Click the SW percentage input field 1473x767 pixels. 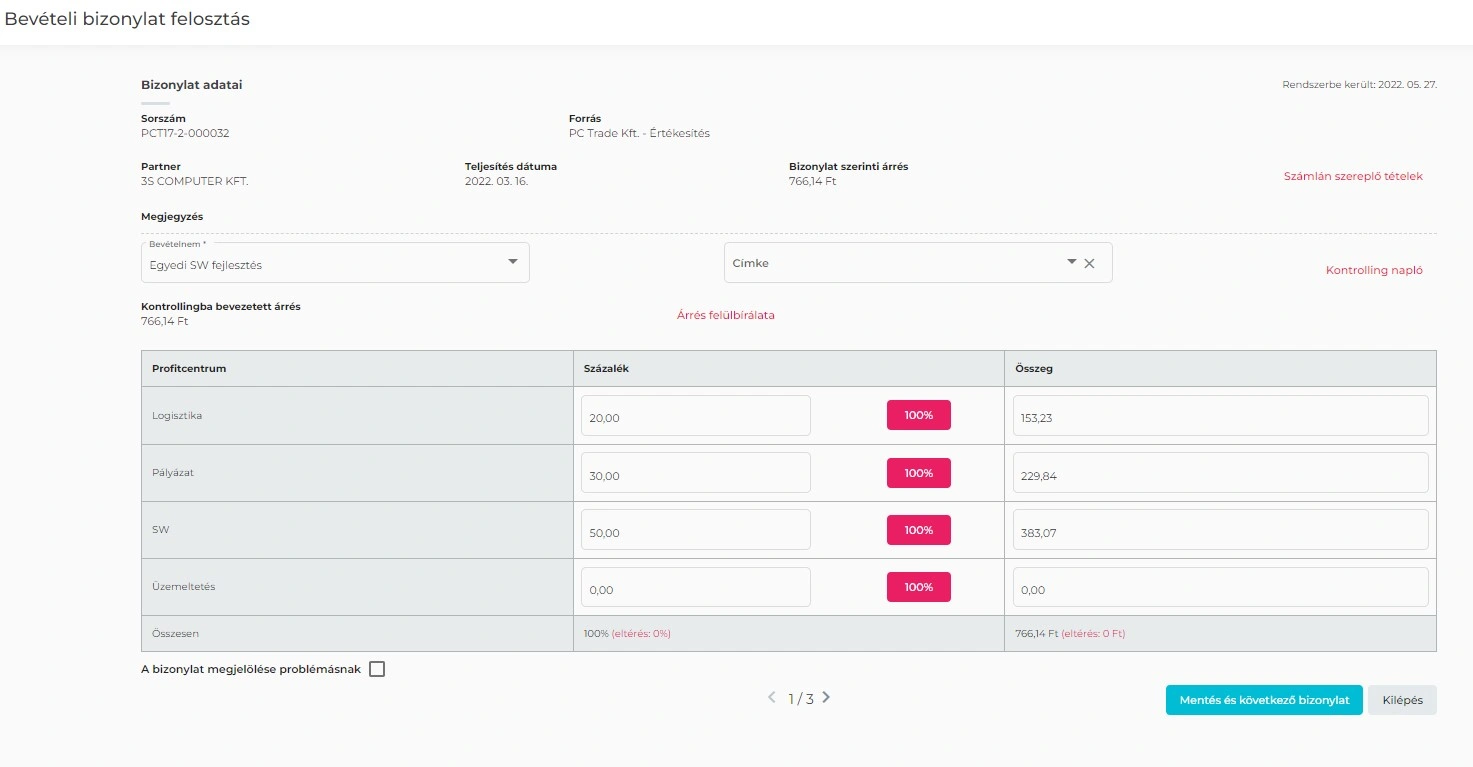695,531
